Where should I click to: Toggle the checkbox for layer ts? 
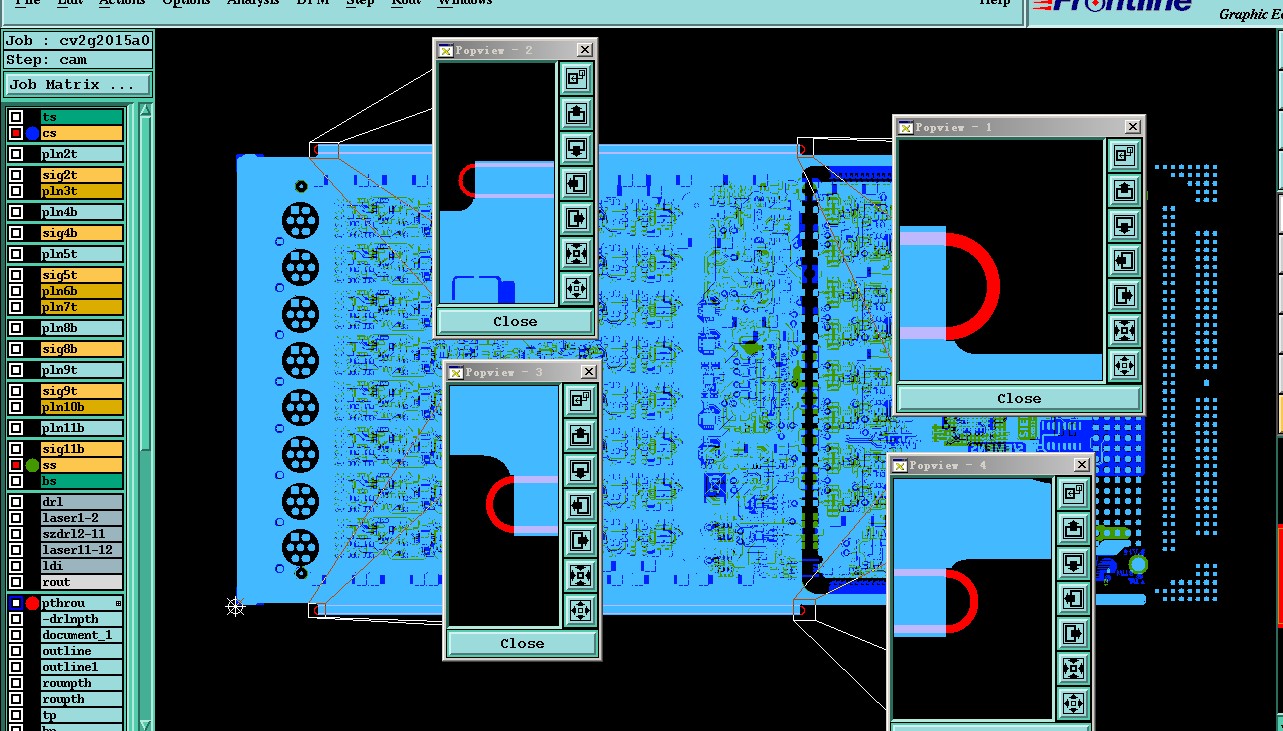(16, 117)
